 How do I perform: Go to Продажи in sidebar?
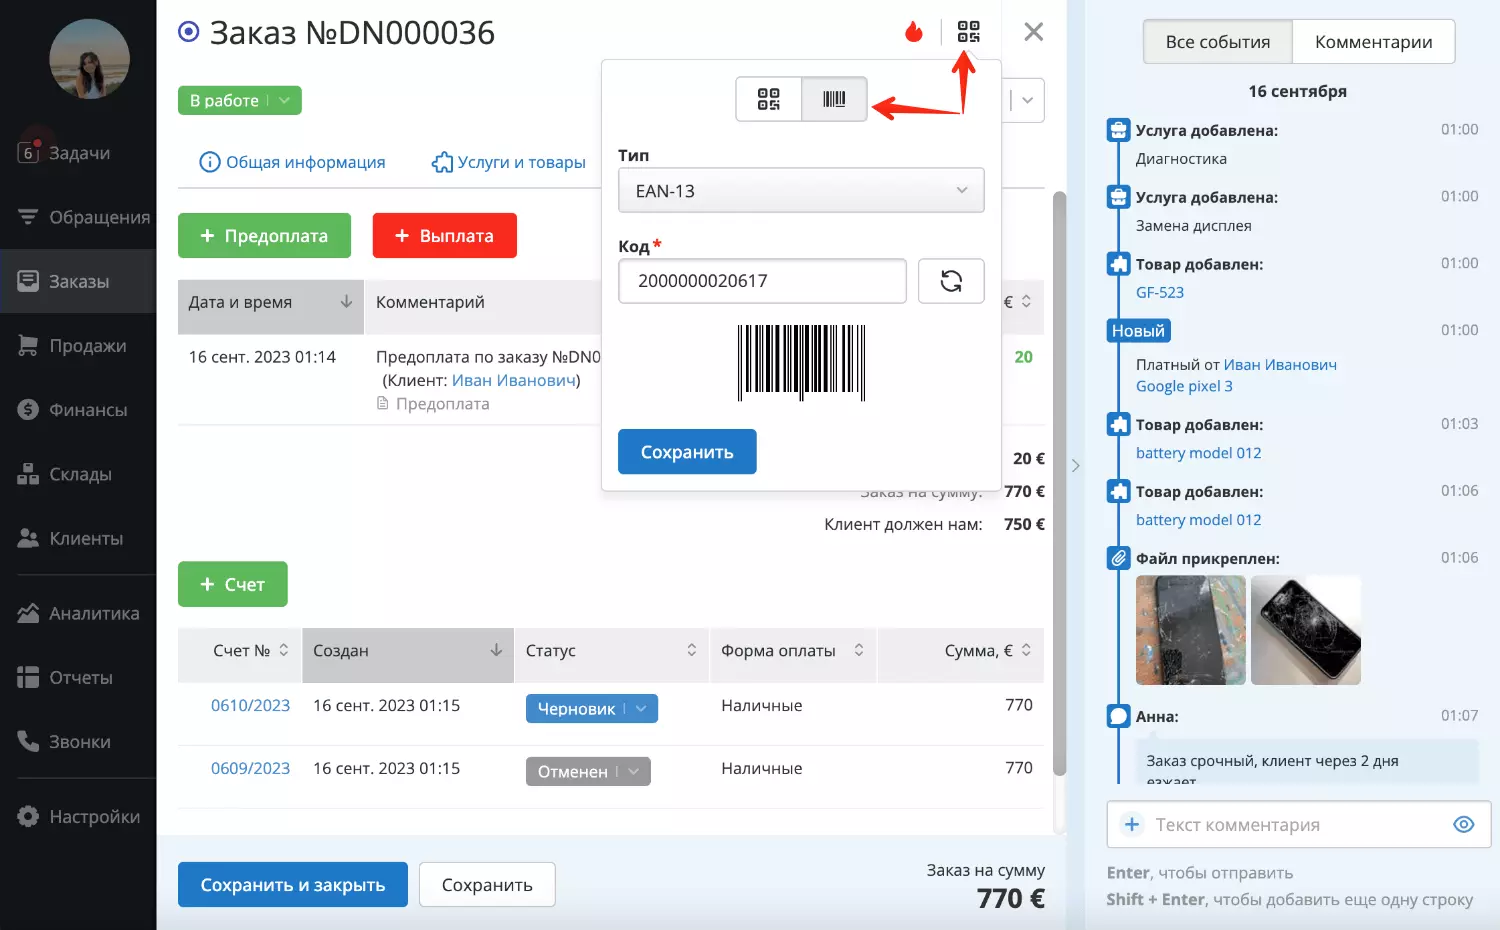click(78, 345)
